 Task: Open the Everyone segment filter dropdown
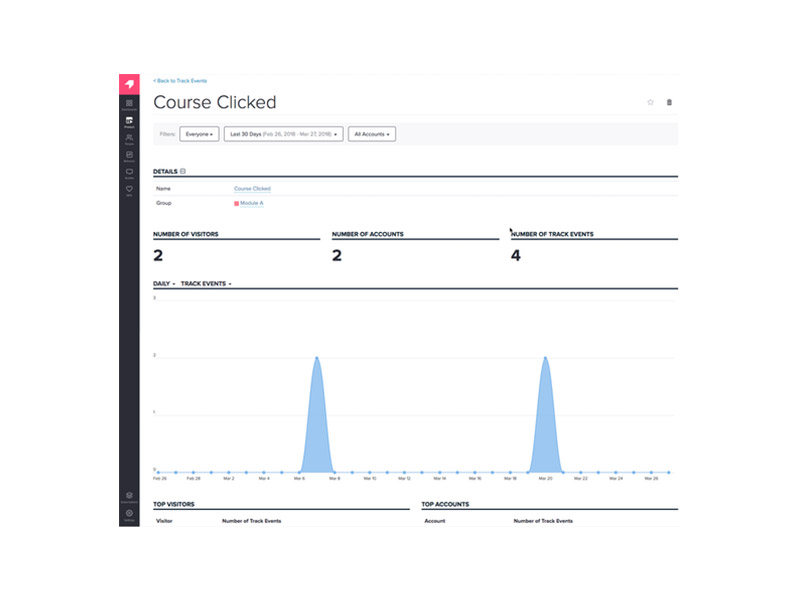[x=199, y=133]
